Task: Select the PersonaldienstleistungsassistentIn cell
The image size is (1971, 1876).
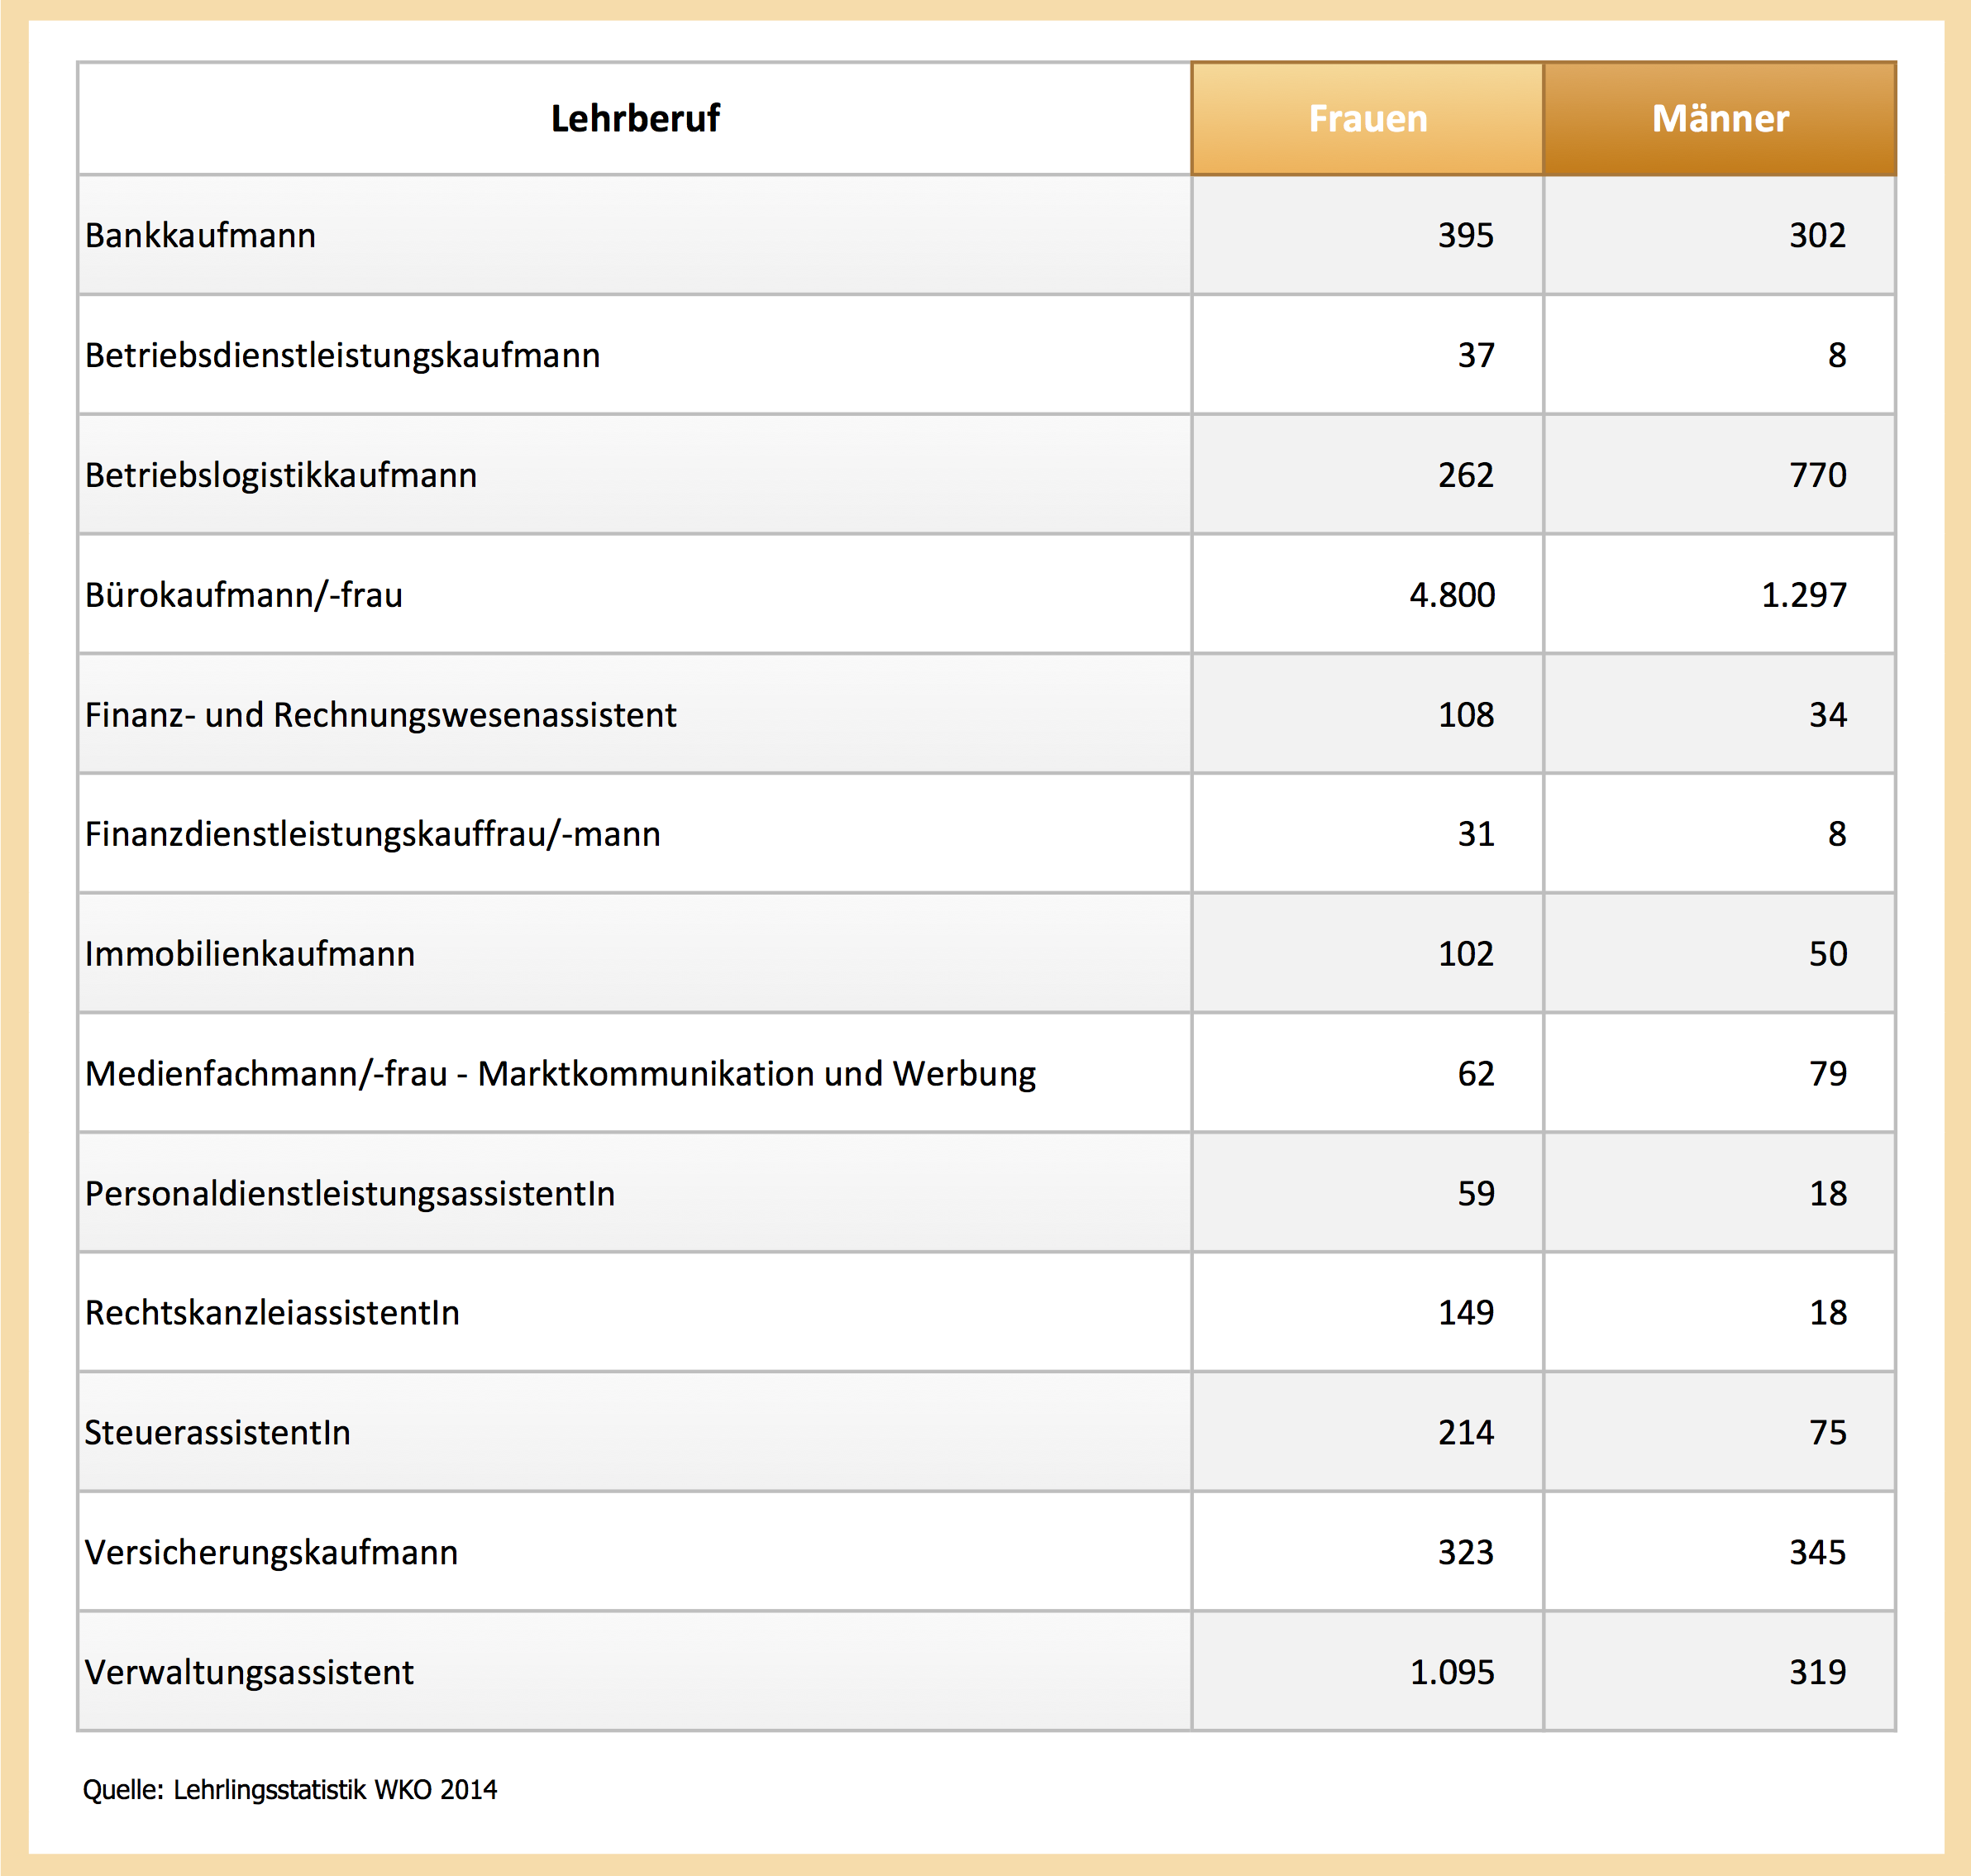Action: [x=349, y=1193]
